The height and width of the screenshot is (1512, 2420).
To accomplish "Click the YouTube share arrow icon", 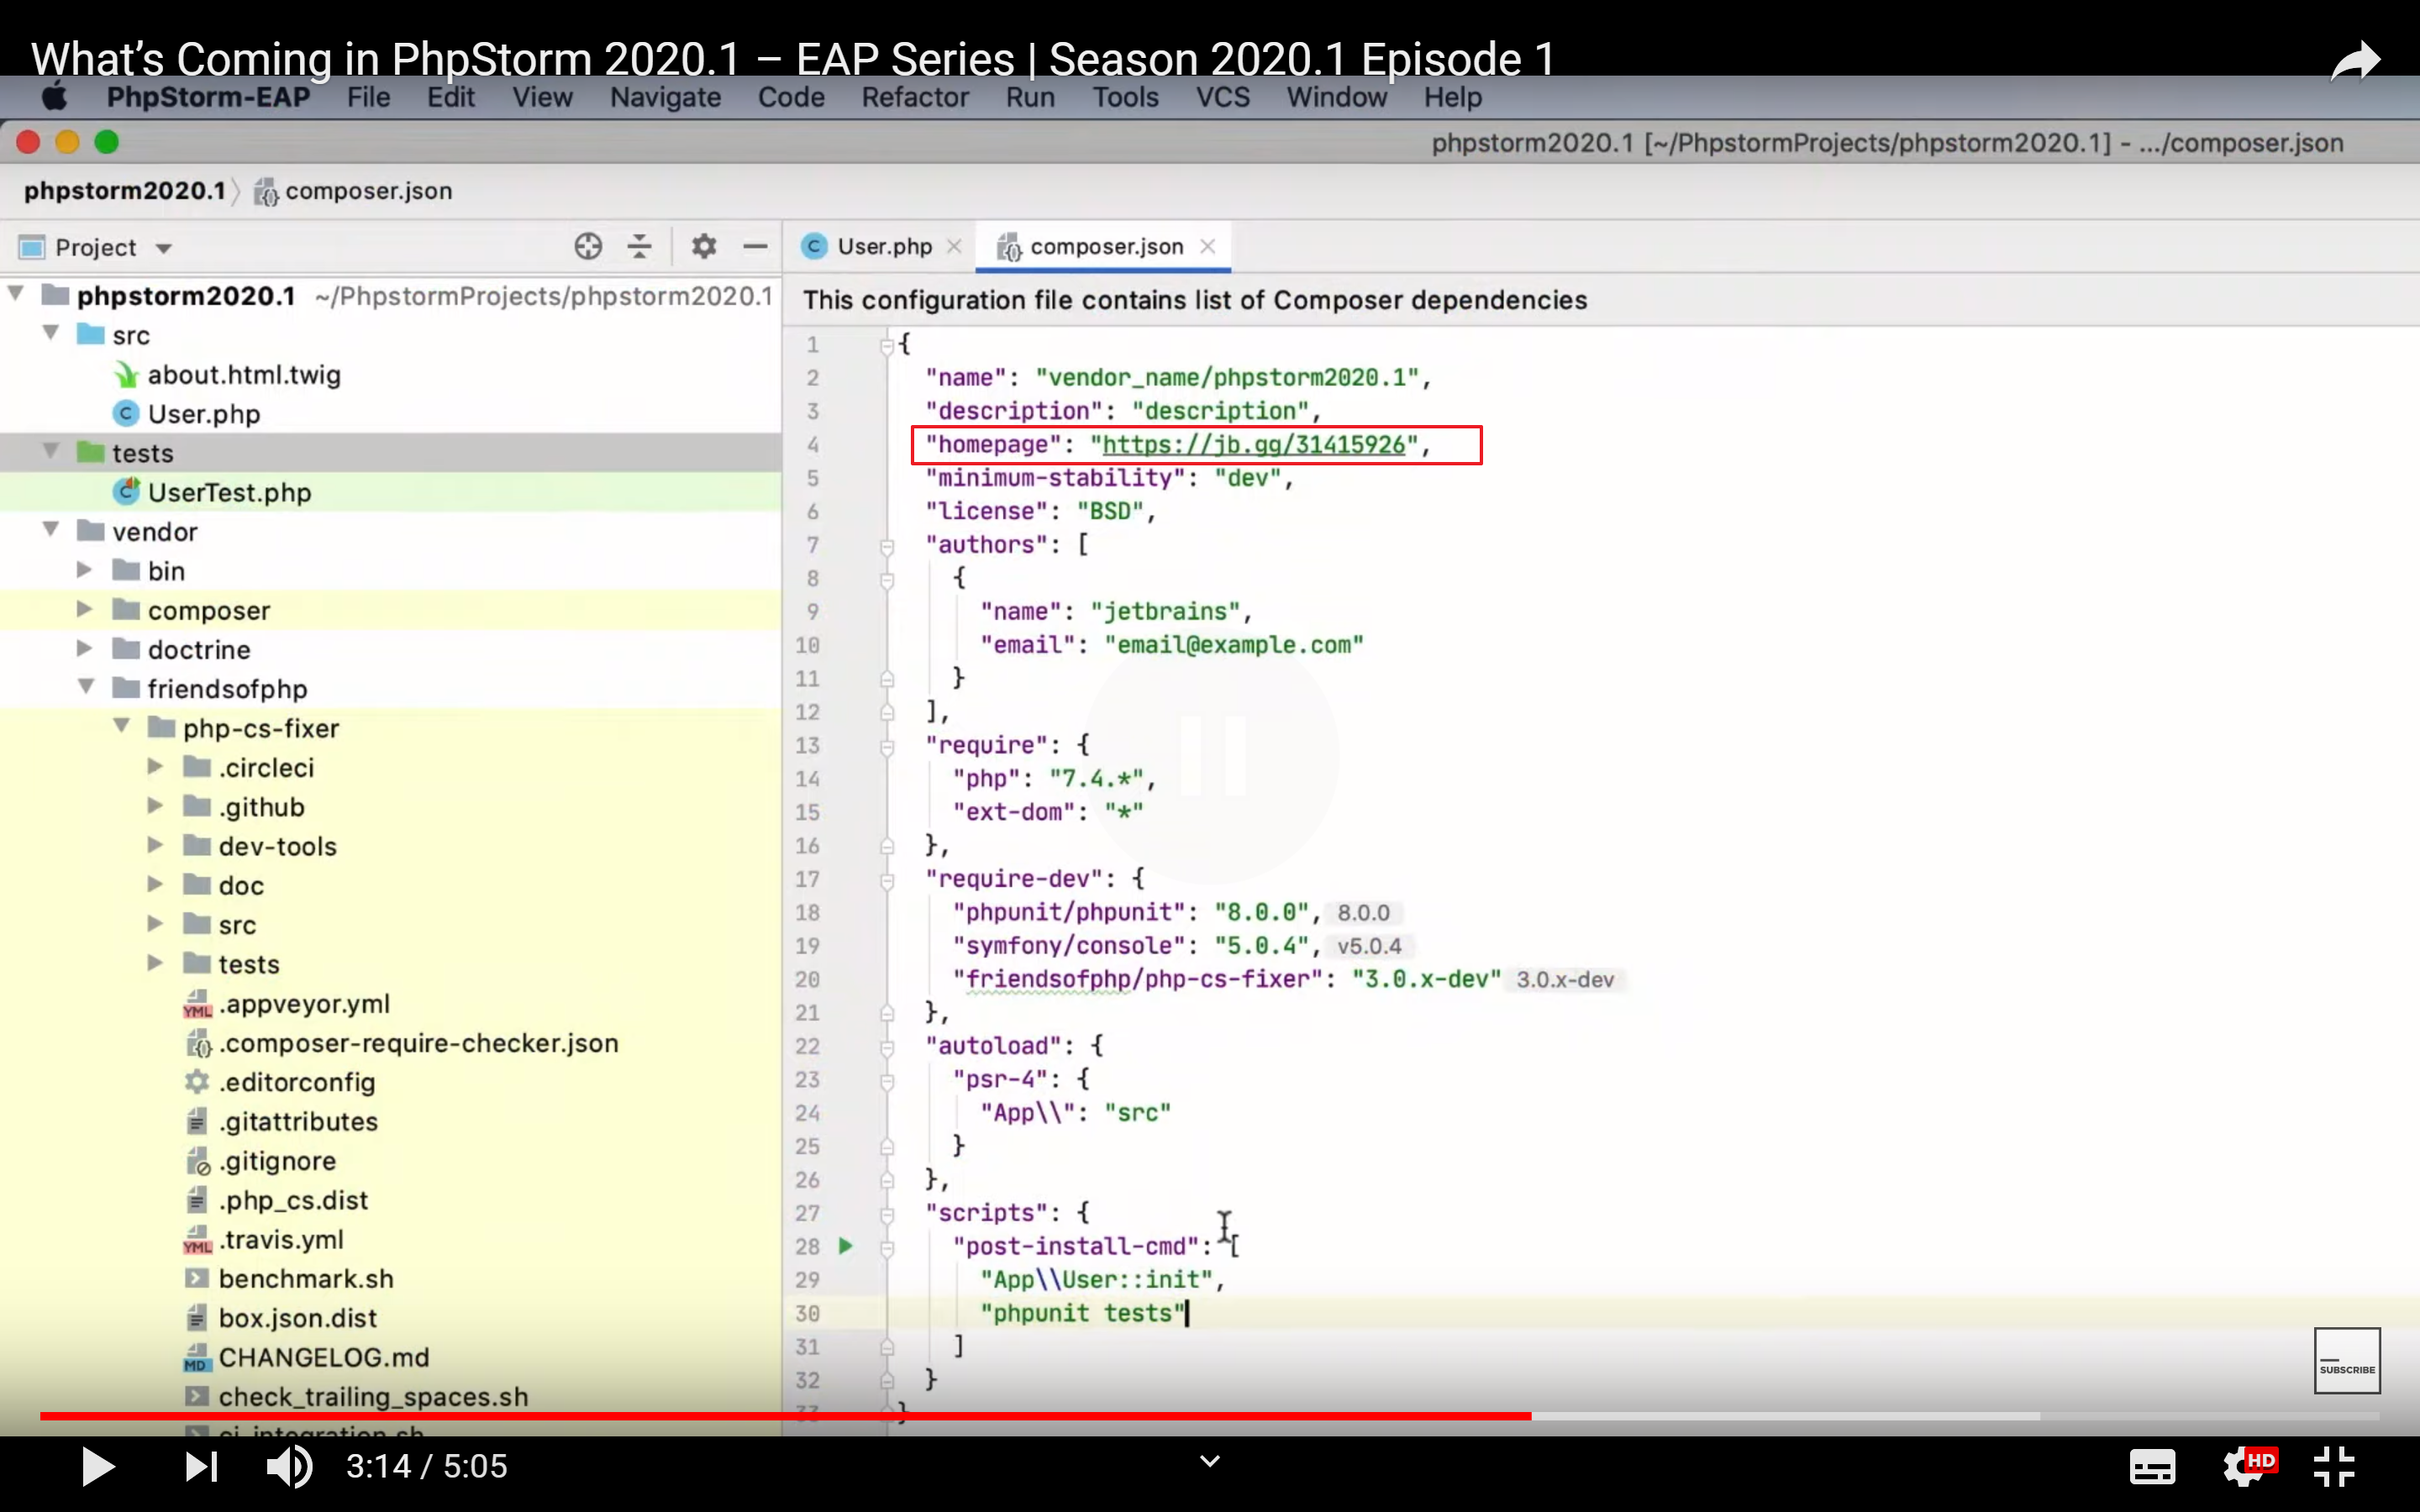I will coord(2355,62).
